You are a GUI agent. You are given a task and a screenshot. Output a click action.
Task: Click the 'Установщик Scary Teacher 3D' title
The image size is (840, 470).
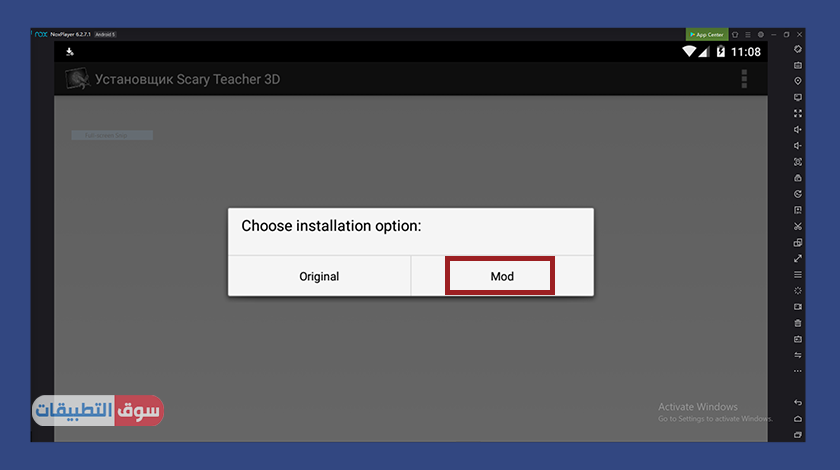188,79
